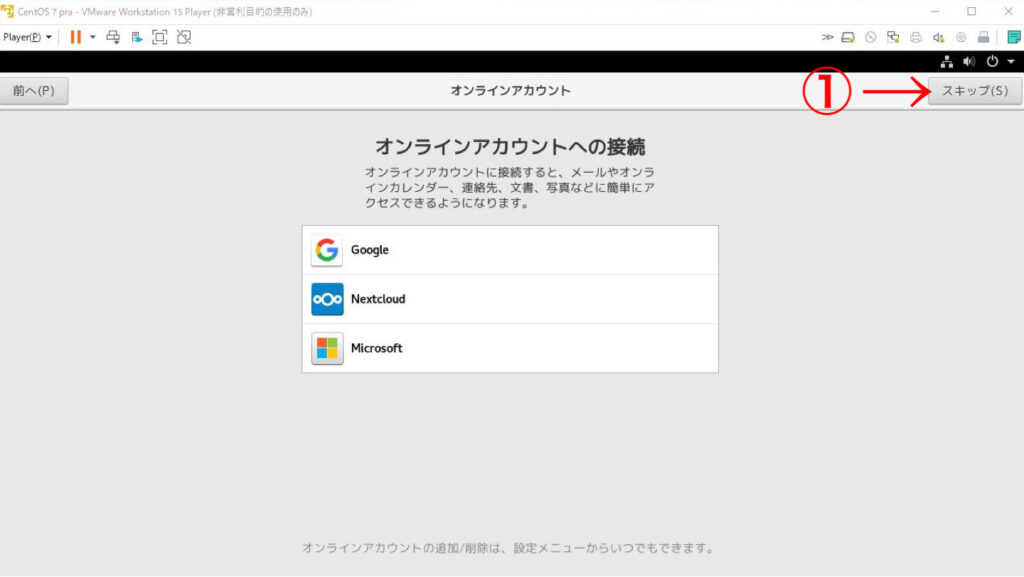Click the crossed-out window toolbar icon

(x=184, y=37)
